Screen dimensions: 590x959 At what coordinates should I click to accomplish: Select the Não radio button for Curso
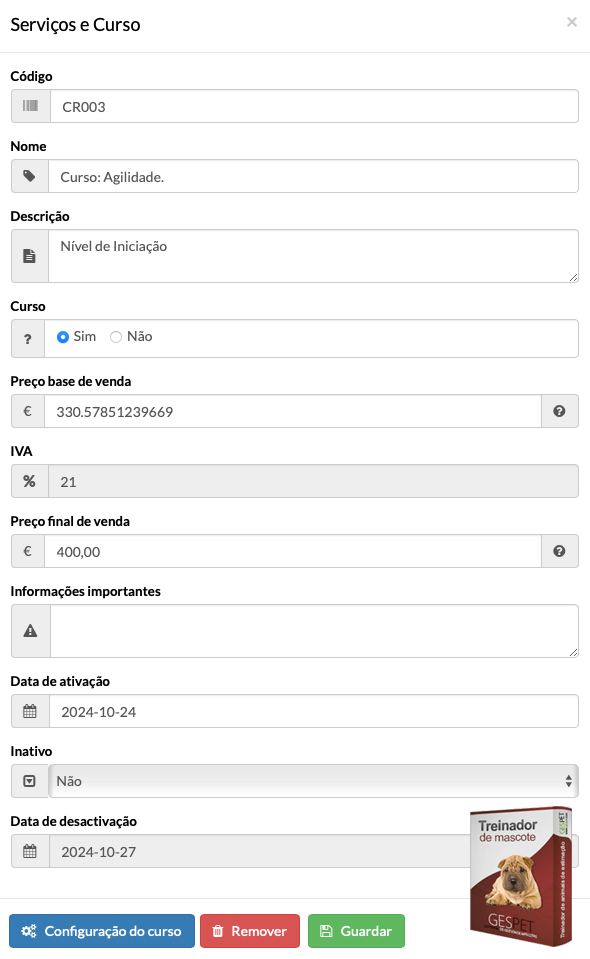tap(116, 337)
